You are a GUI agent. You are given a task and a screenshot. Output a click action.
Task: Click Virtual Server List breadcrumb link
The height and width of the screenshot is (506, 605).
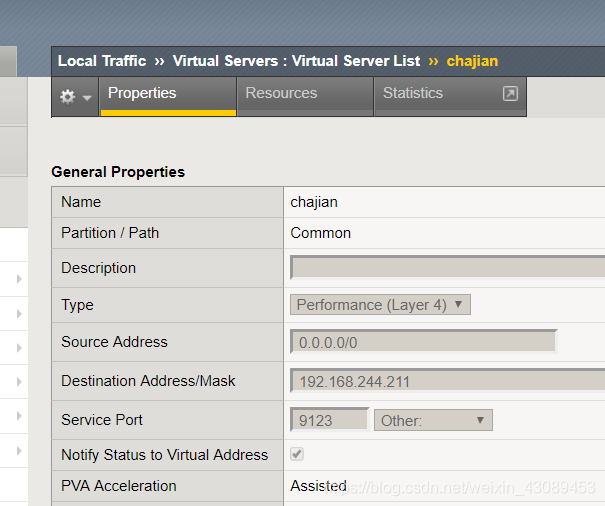pos(356,61)
